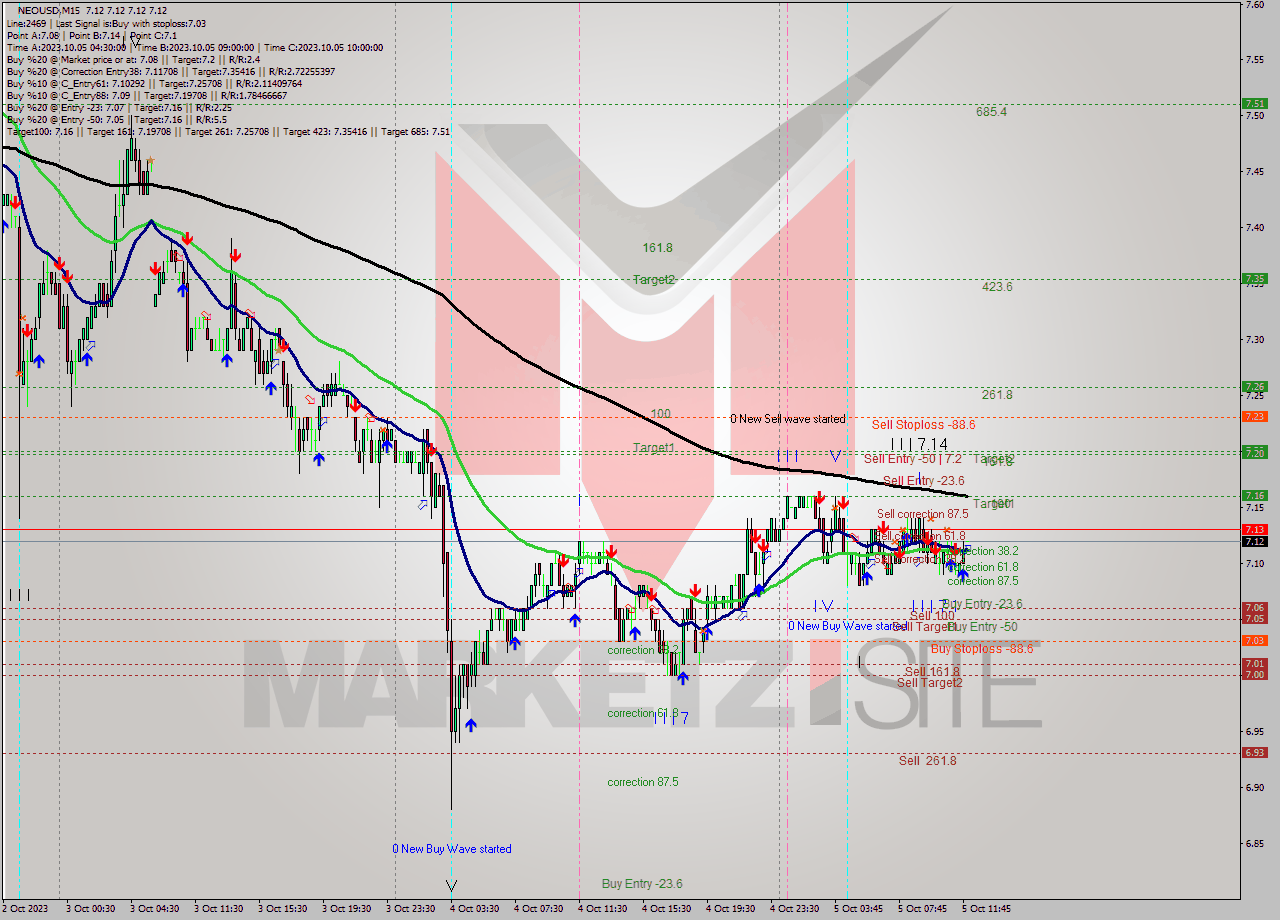Select the 'Sell Entry -23.6' label
Screen dimensions: 1280x920
point(923,481)
